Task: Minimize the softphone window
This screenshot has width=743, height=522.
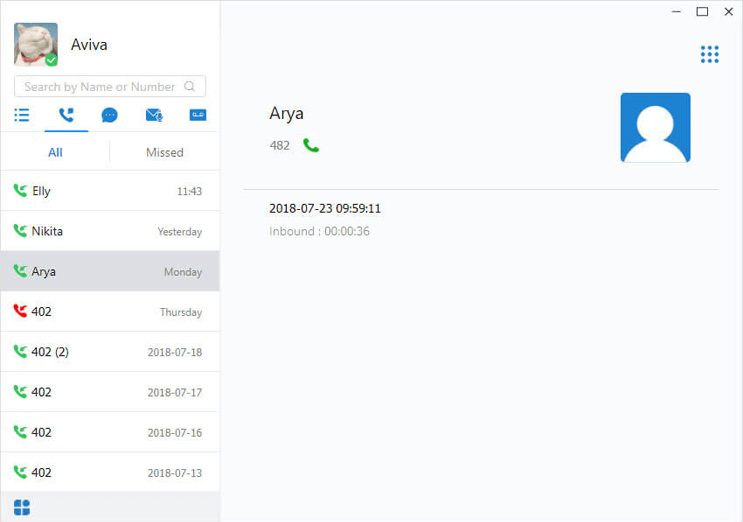Action: [676, 11]
